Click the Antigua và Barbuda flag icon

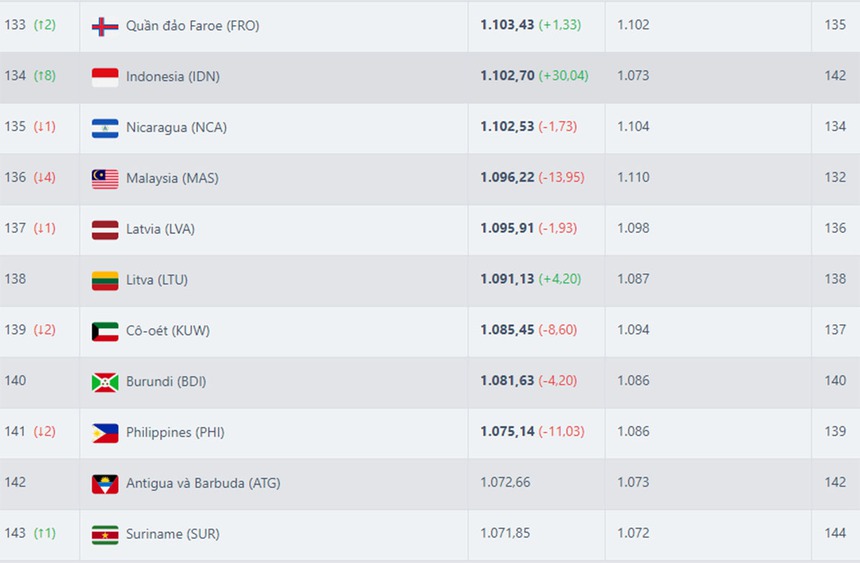click(x=105, y=484)
